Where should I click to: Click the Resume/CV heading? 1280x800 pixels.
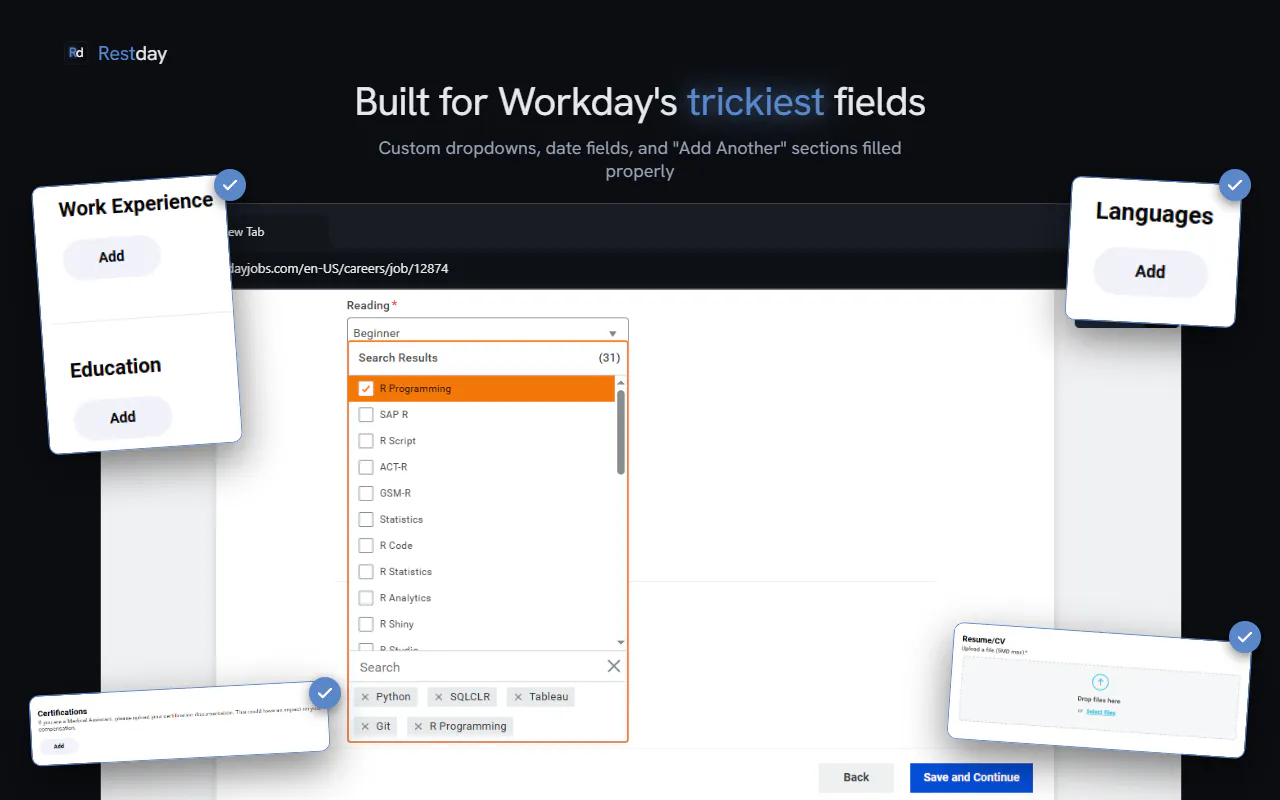tap(984, 640)
